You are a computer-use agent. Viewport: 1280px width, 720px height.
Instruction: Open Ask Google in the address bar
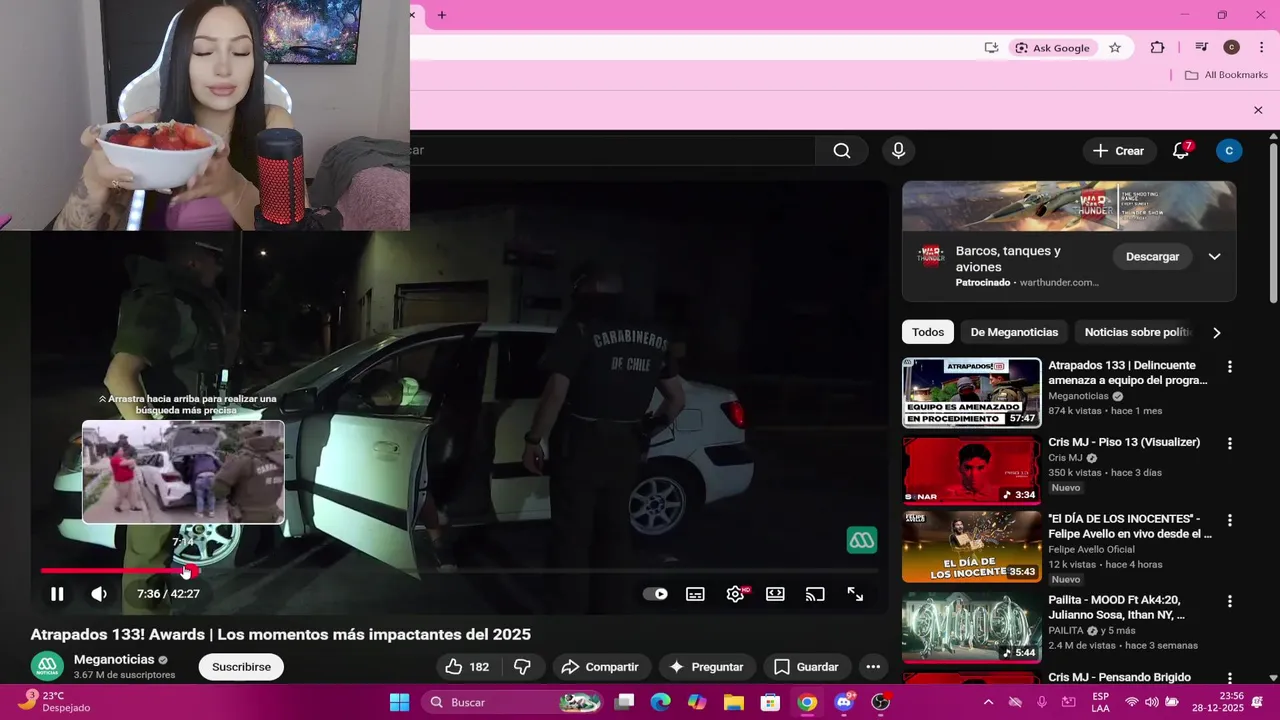coord(1052,48)
